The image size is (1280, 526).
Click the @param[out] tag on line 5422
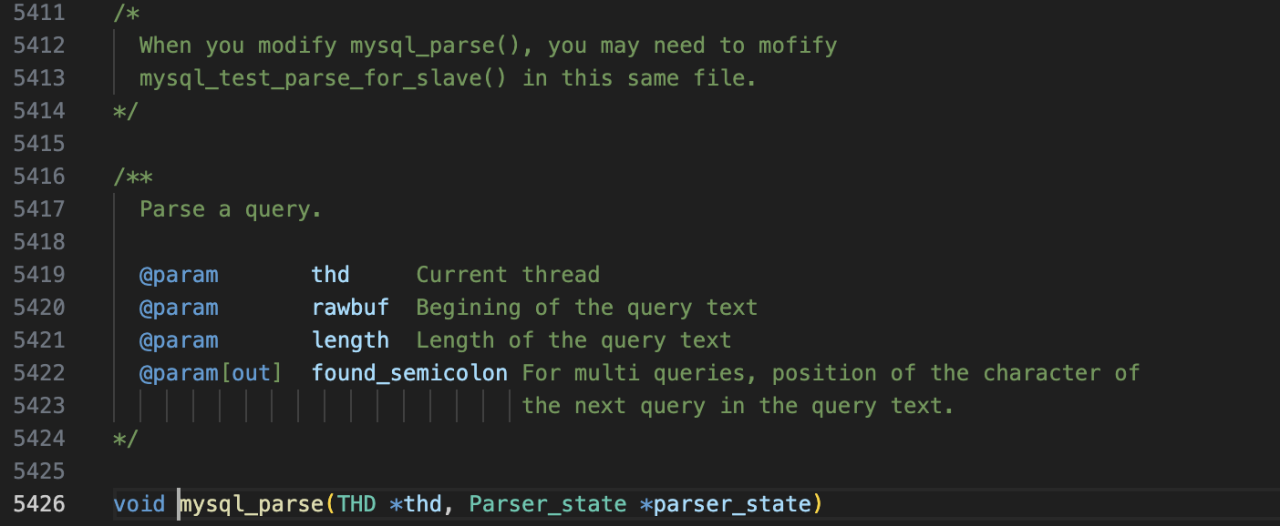tap(211, 373)
